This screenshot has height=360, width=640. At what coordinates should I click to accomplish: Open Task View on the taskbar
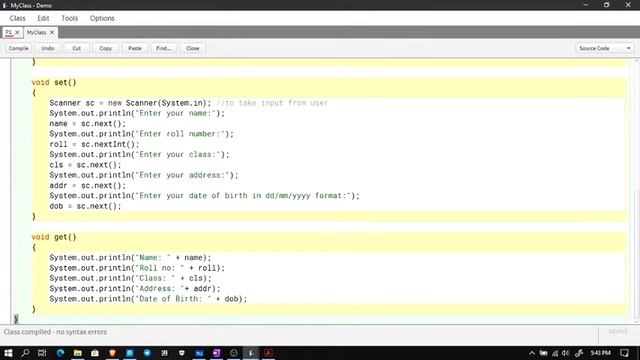pos(42,353)
